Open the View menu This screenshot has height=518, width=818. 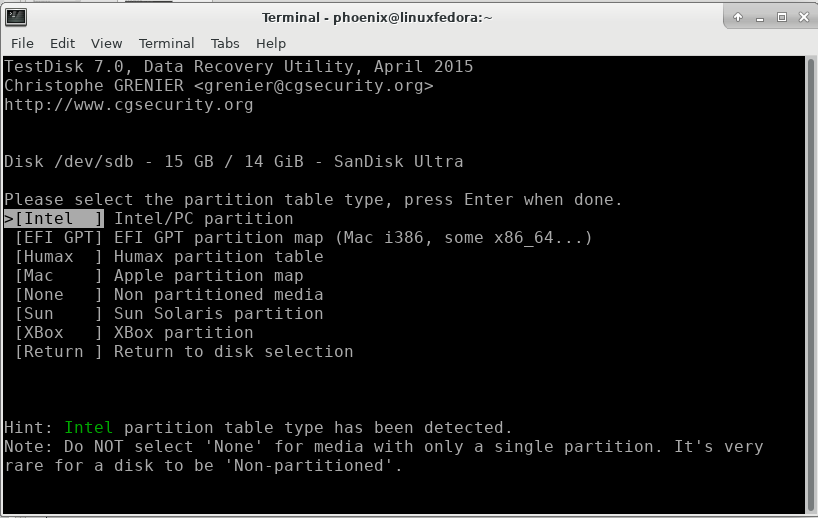tap(106, 43)
